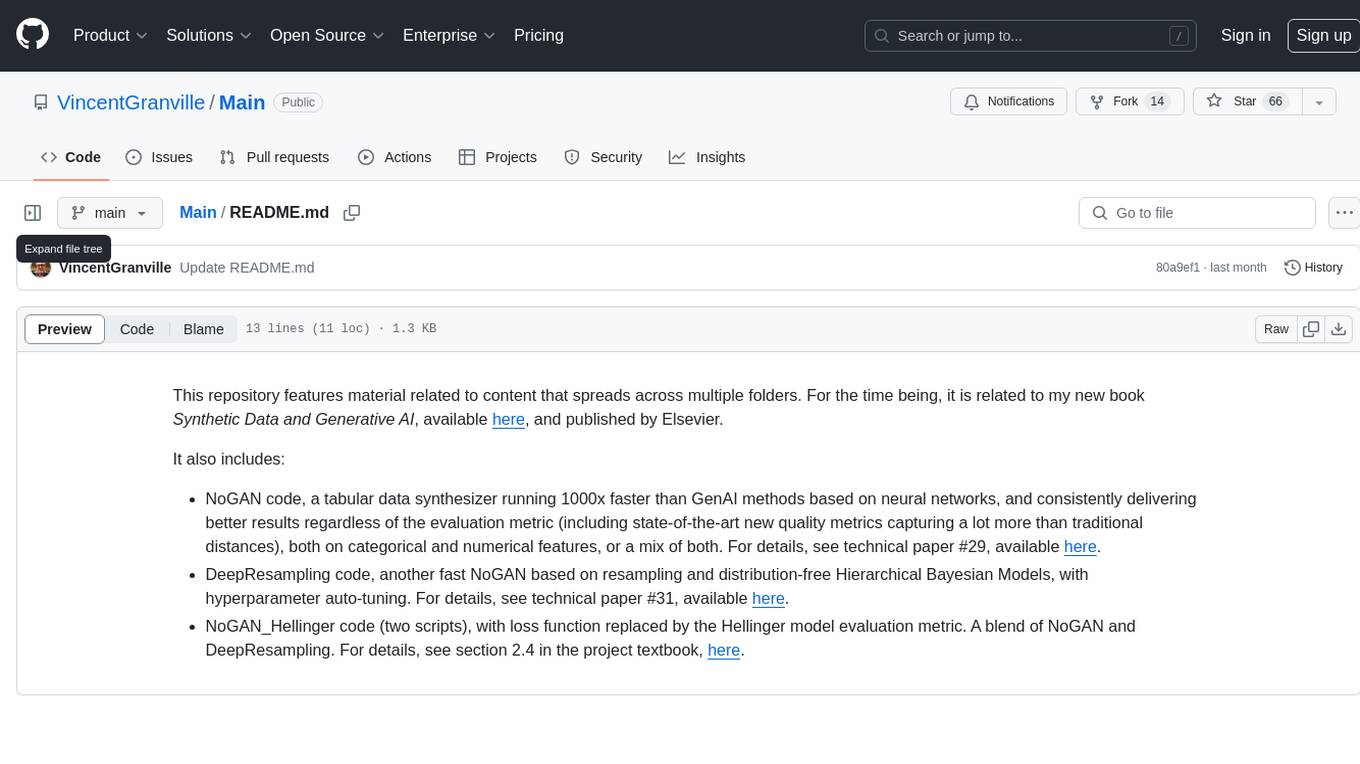Viewport: 1360px width, 764px height.
Task: Expand the Product menu
Action: point(110,35)
